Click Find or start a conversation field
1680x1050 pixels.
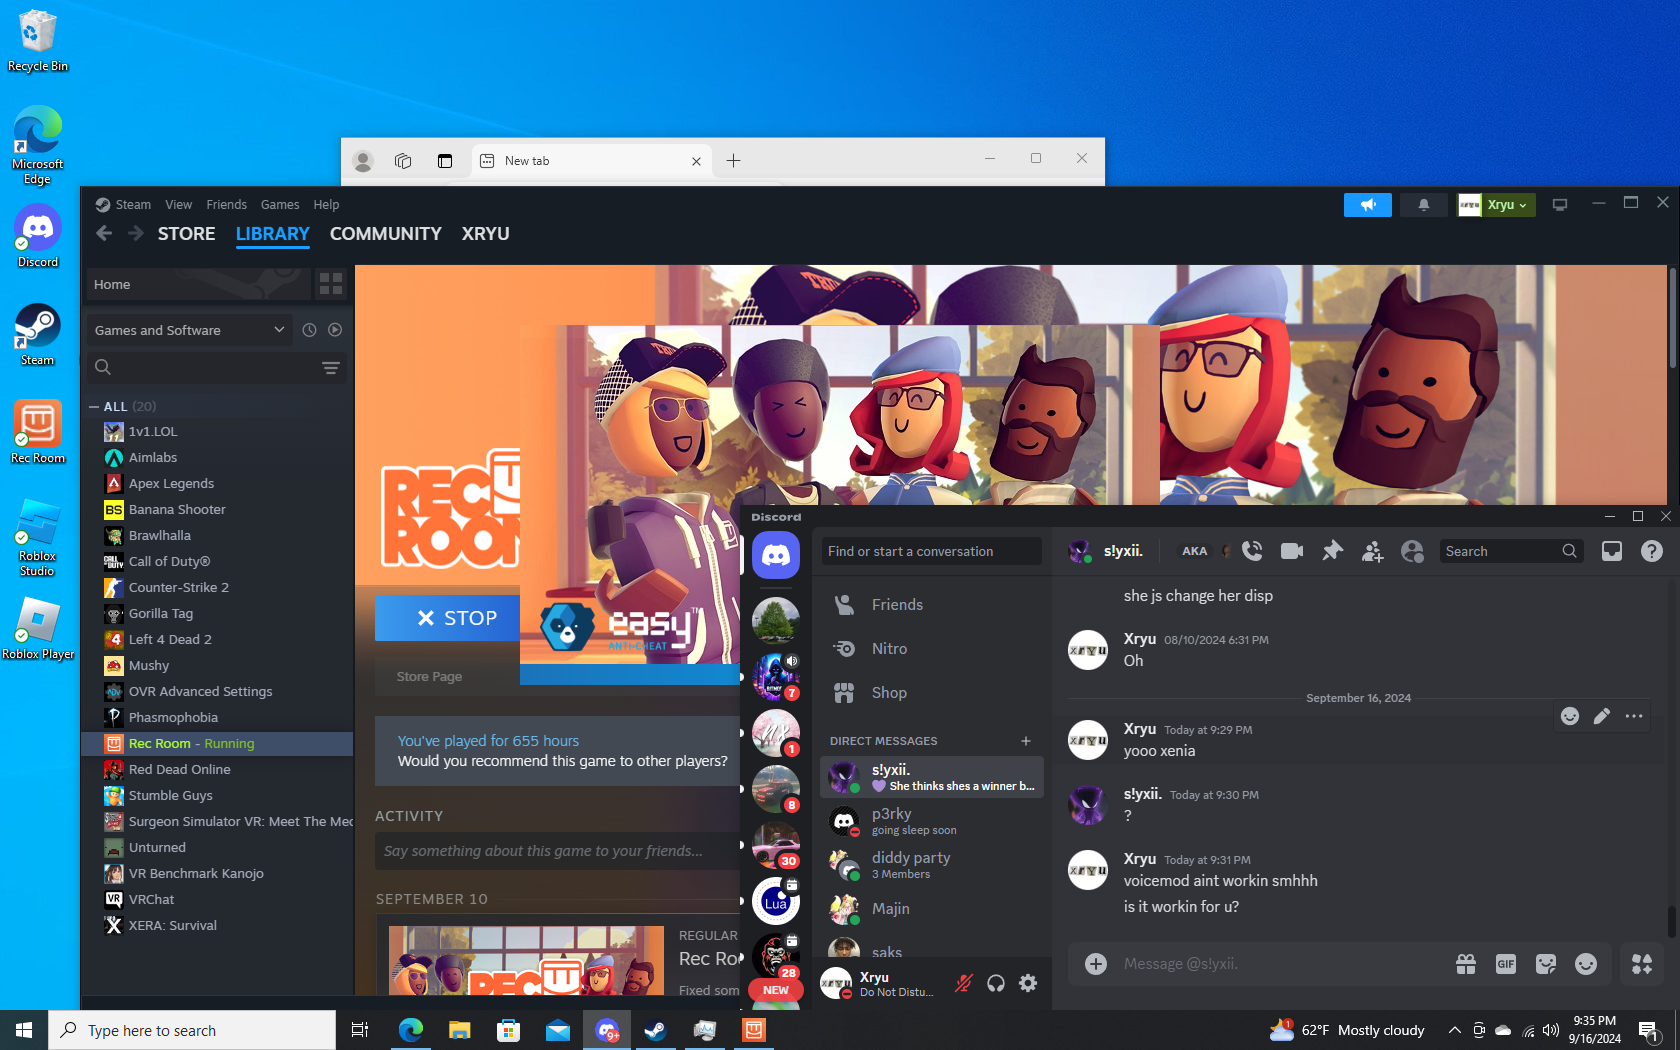(x=932, y=551)
